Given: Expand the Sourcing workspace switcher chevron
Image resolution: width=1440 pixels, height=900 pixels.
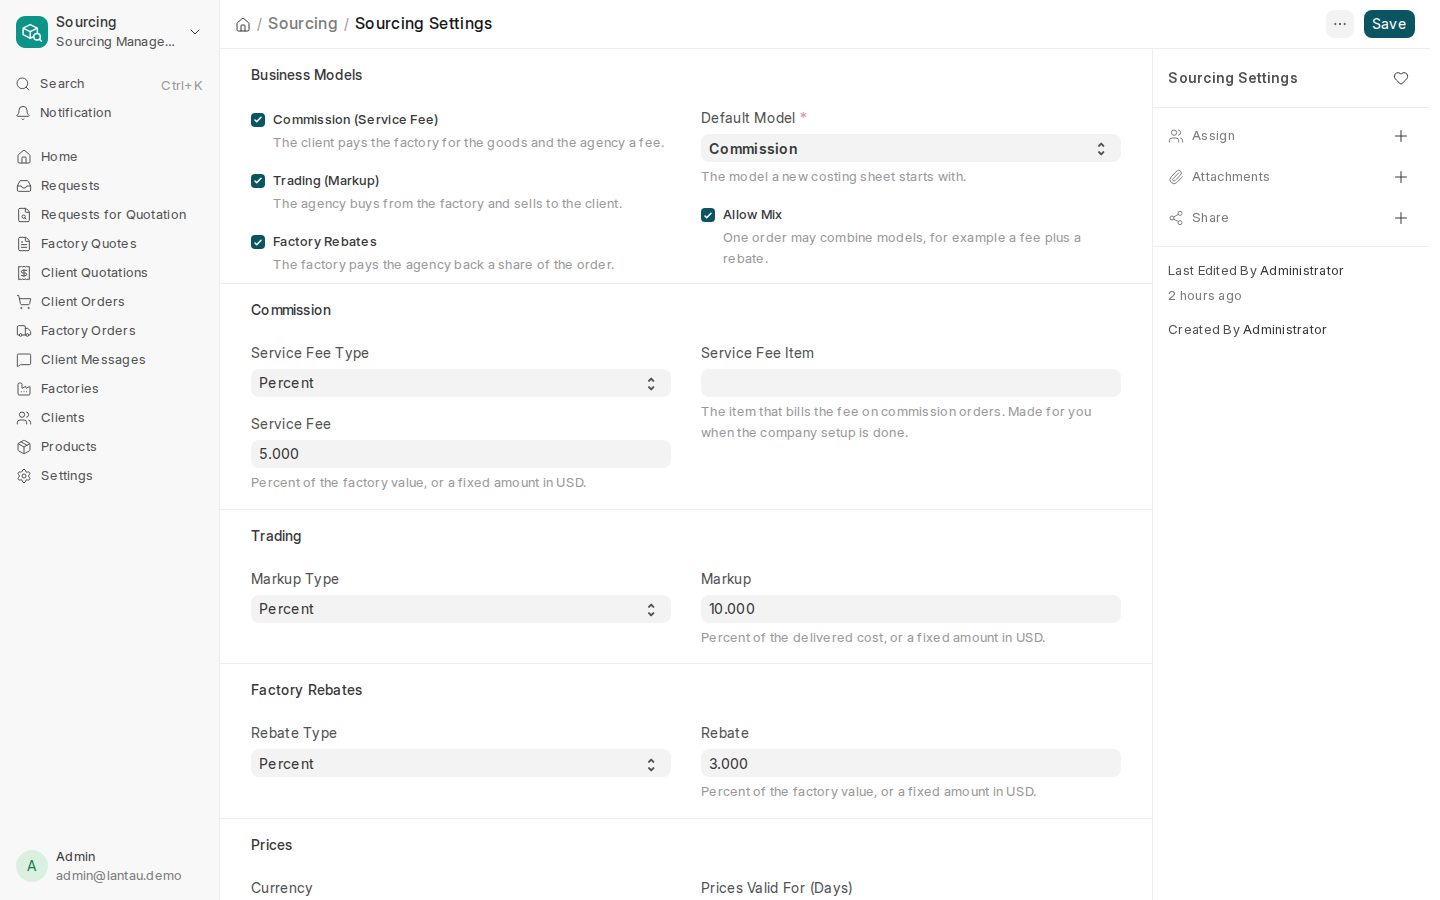Looking at the screenshot, I should click(195, 32).
